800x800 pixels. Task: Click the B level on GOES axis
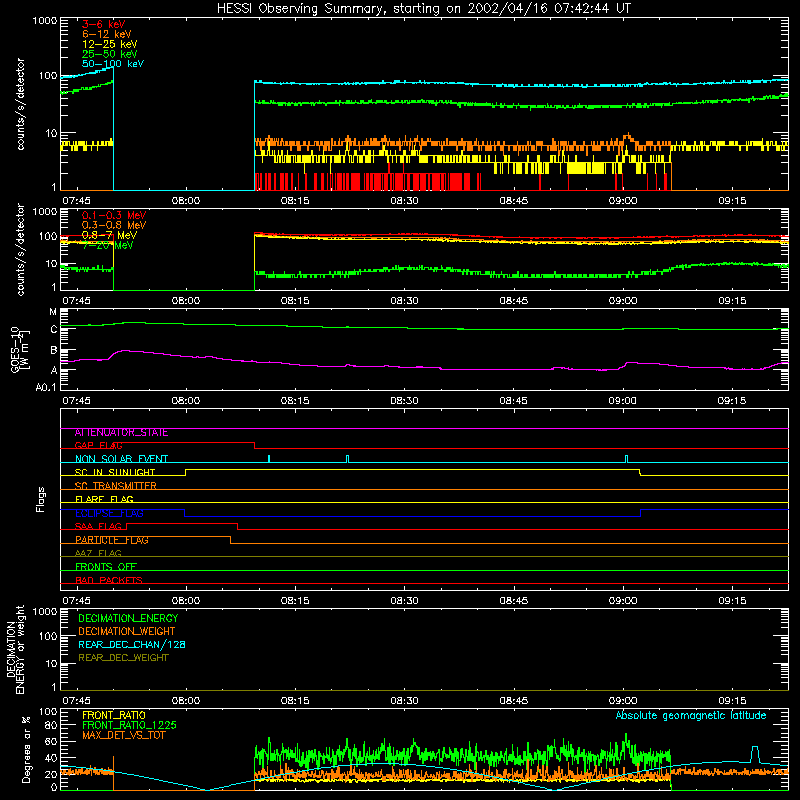tap(54, 351)
